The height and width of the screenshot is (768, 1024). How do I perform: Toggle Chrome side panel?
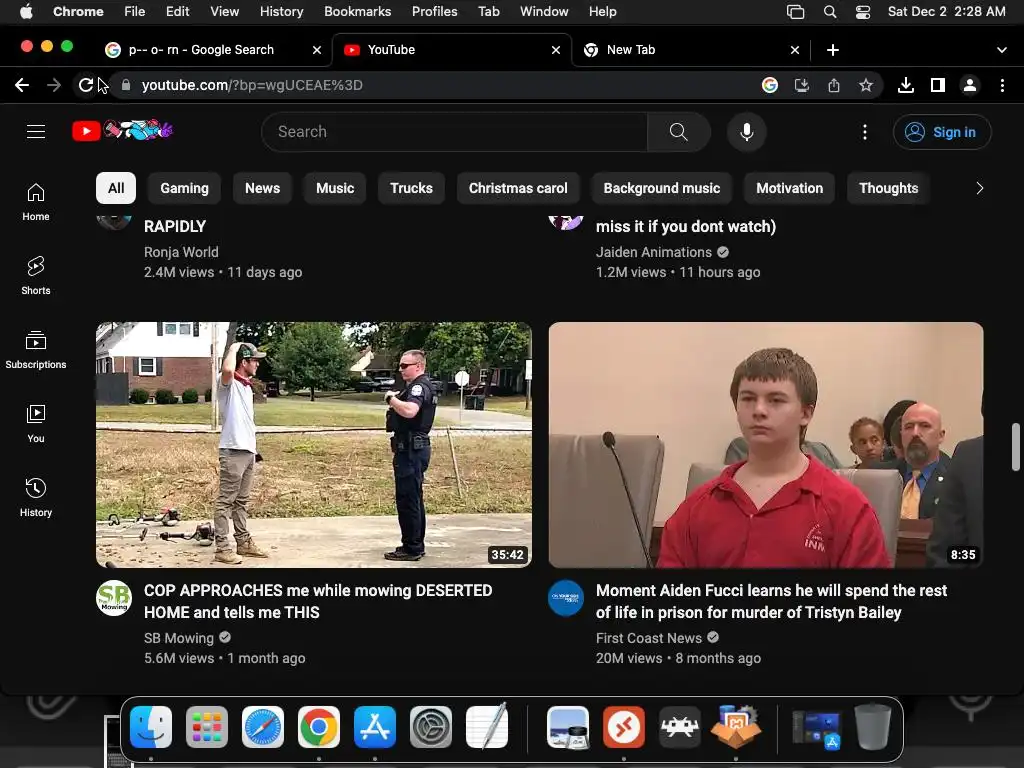938,85
